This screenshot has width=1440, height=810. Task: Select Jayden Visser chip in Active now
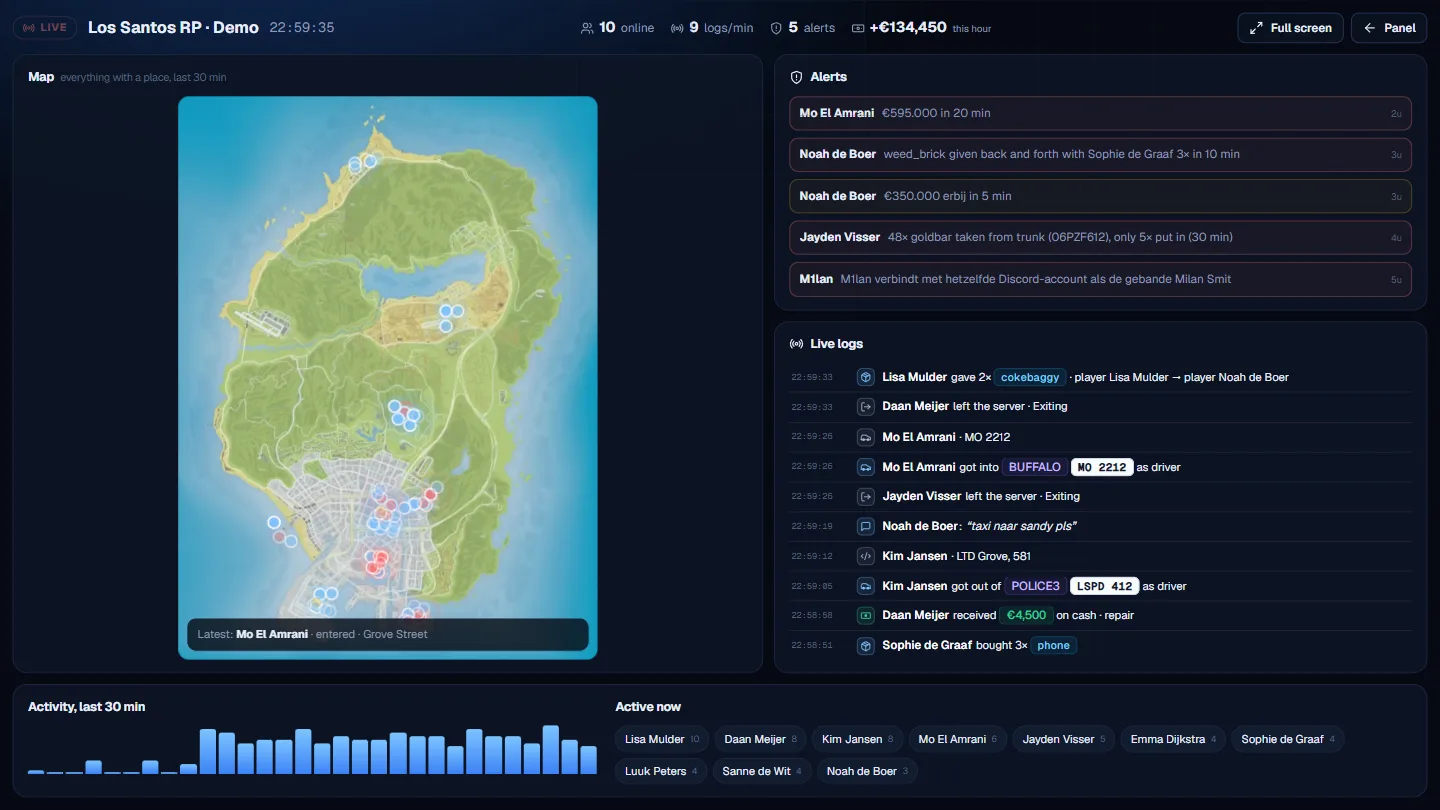pyautogui.click(x=1064, y=739)
